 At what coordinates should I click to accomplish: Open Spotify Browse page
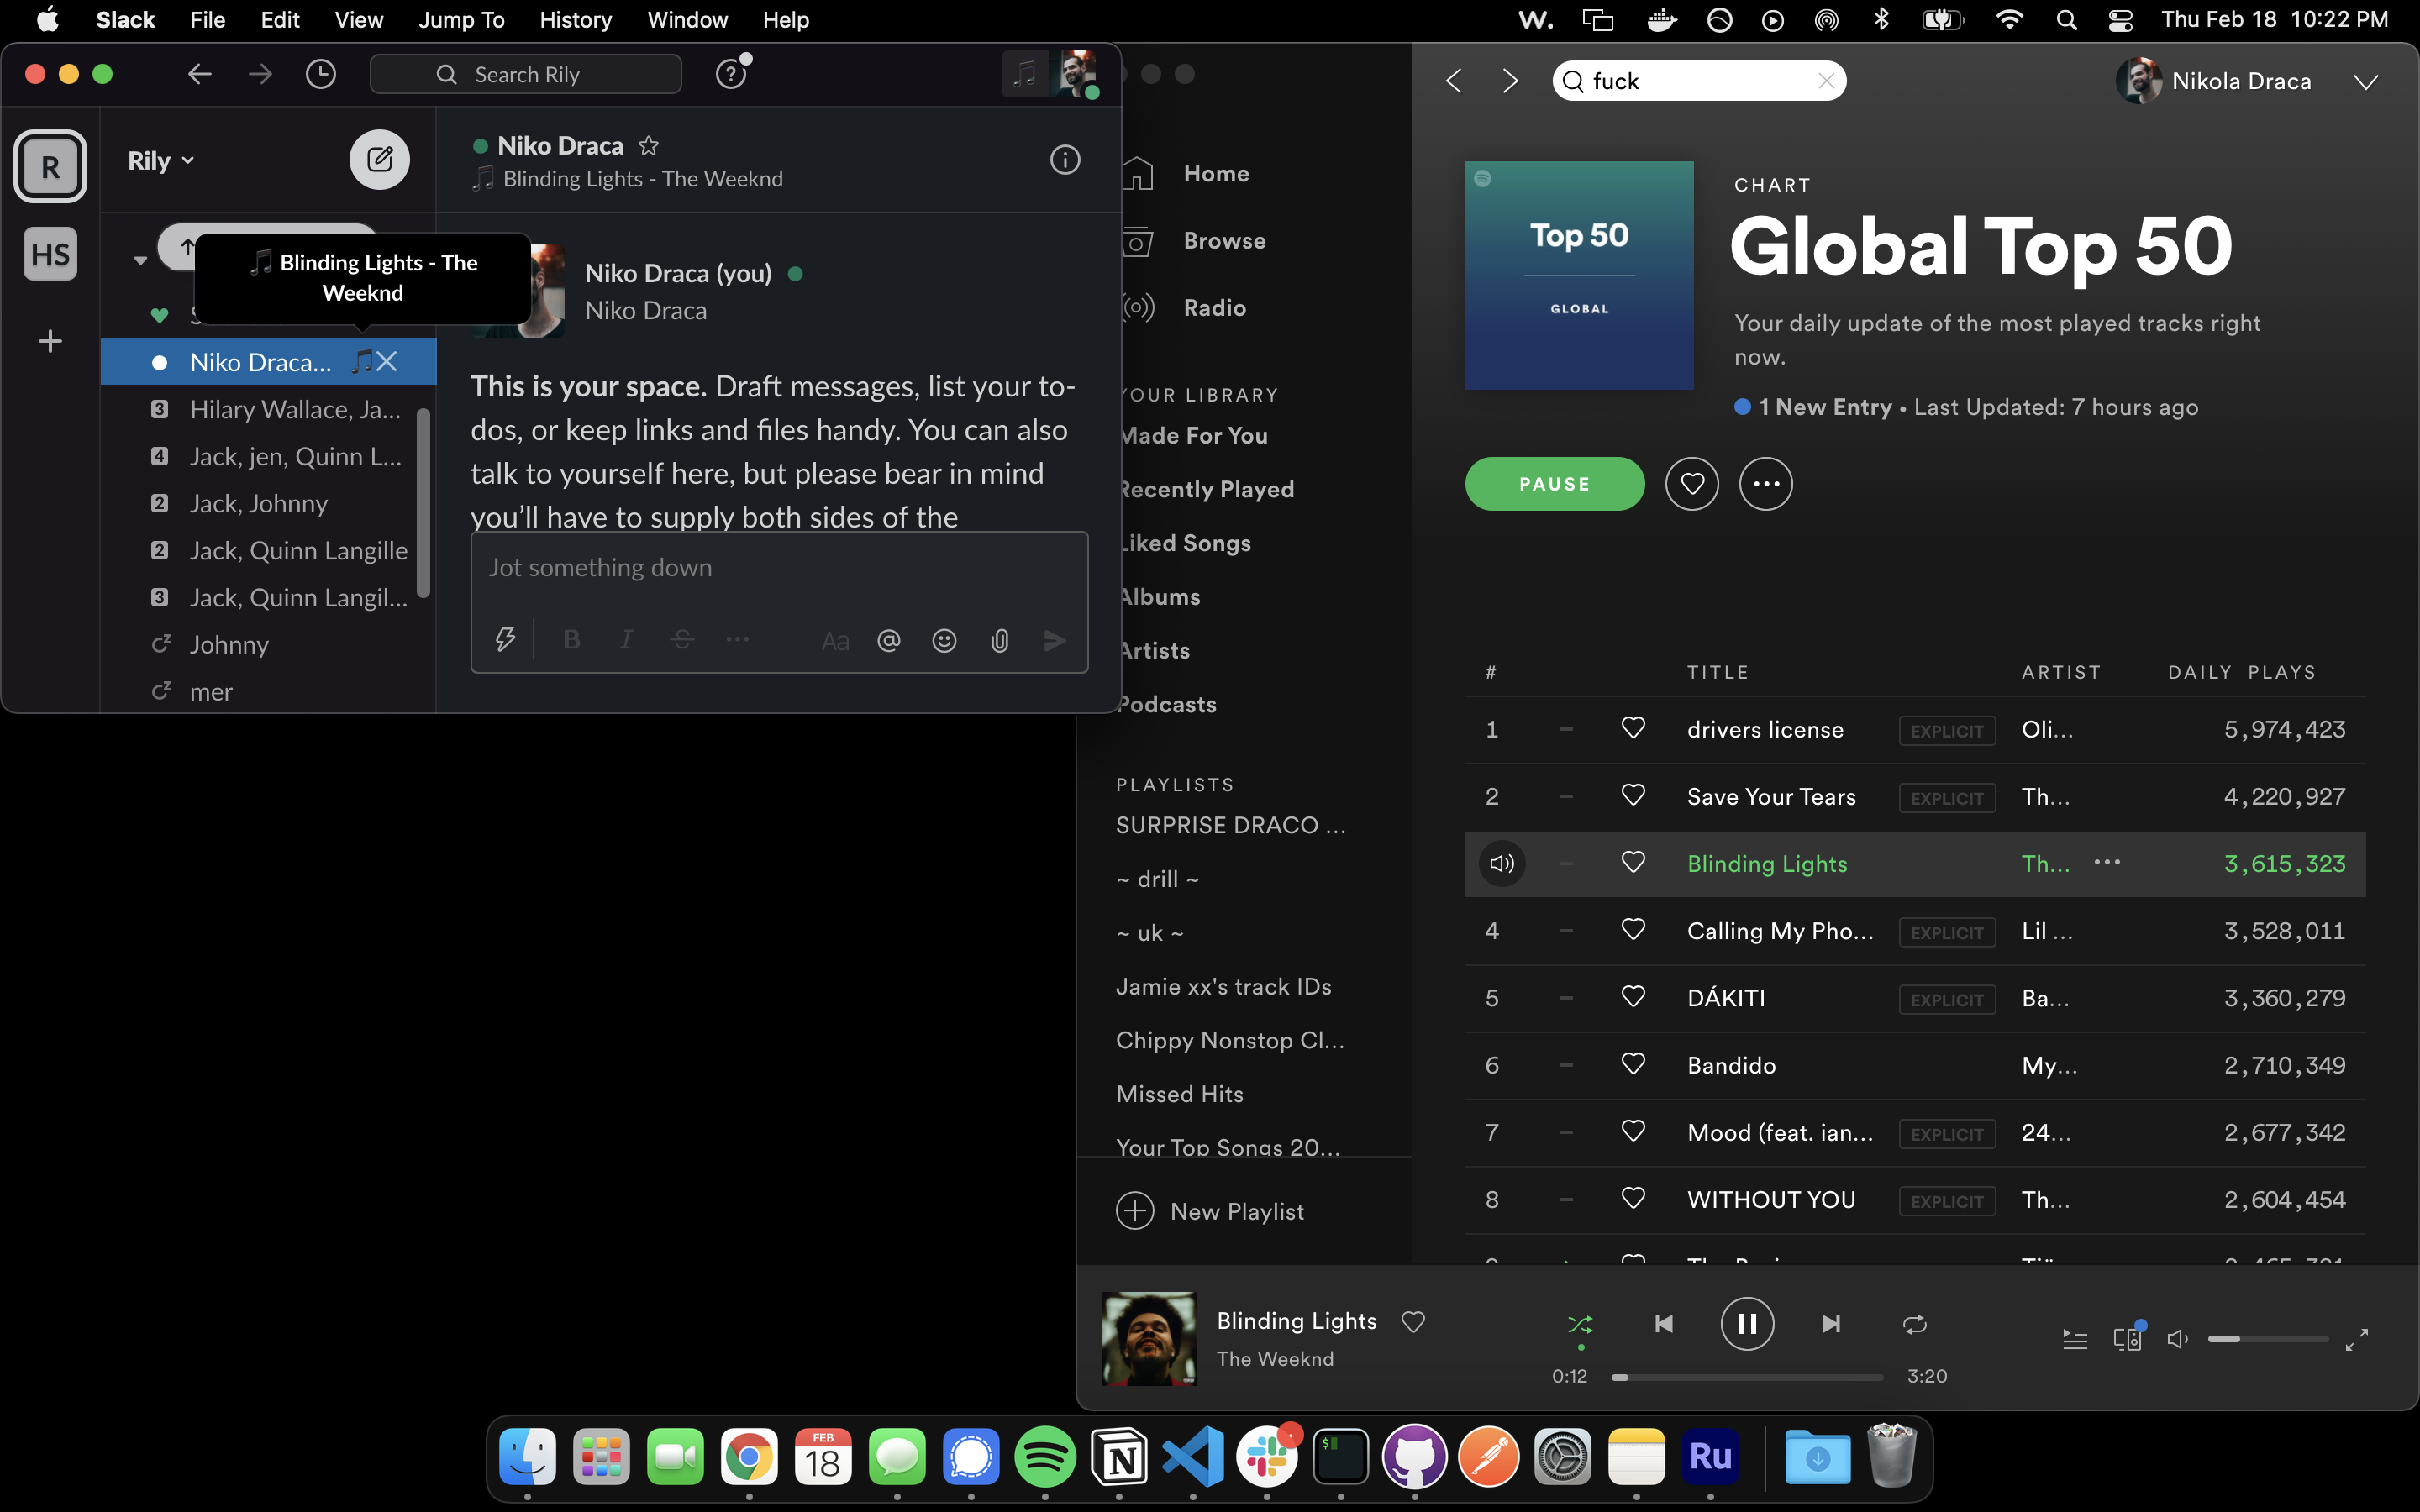[x=1224, y=241]
